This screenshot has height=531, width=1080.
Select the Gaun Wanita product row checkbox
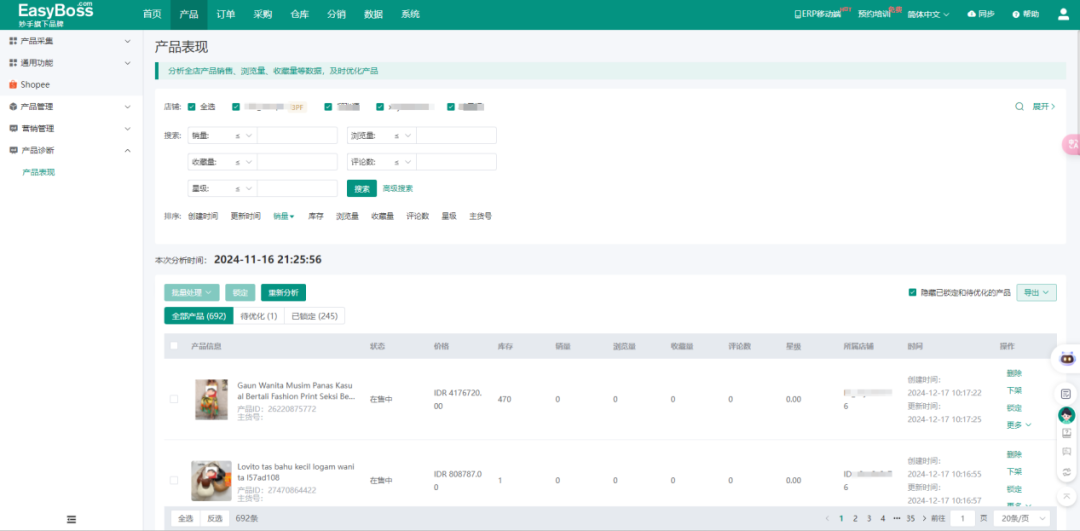click(x=174, y=399)
